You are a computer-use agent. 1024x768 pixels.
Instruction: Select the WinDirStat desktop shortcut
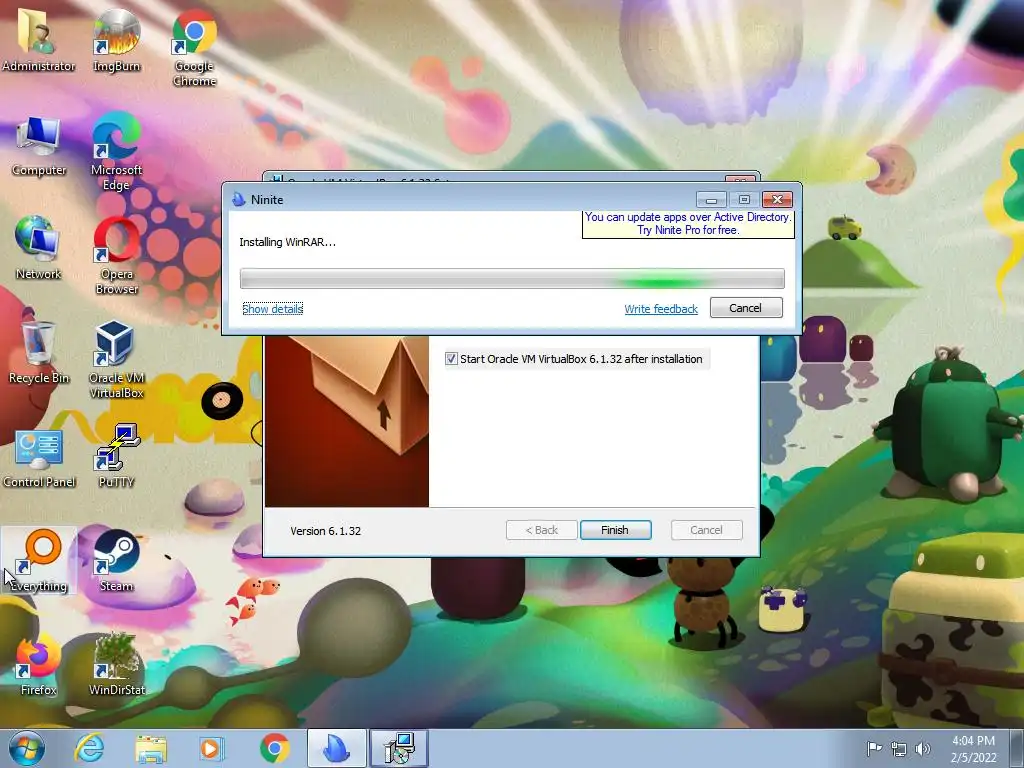coord(116,665)
